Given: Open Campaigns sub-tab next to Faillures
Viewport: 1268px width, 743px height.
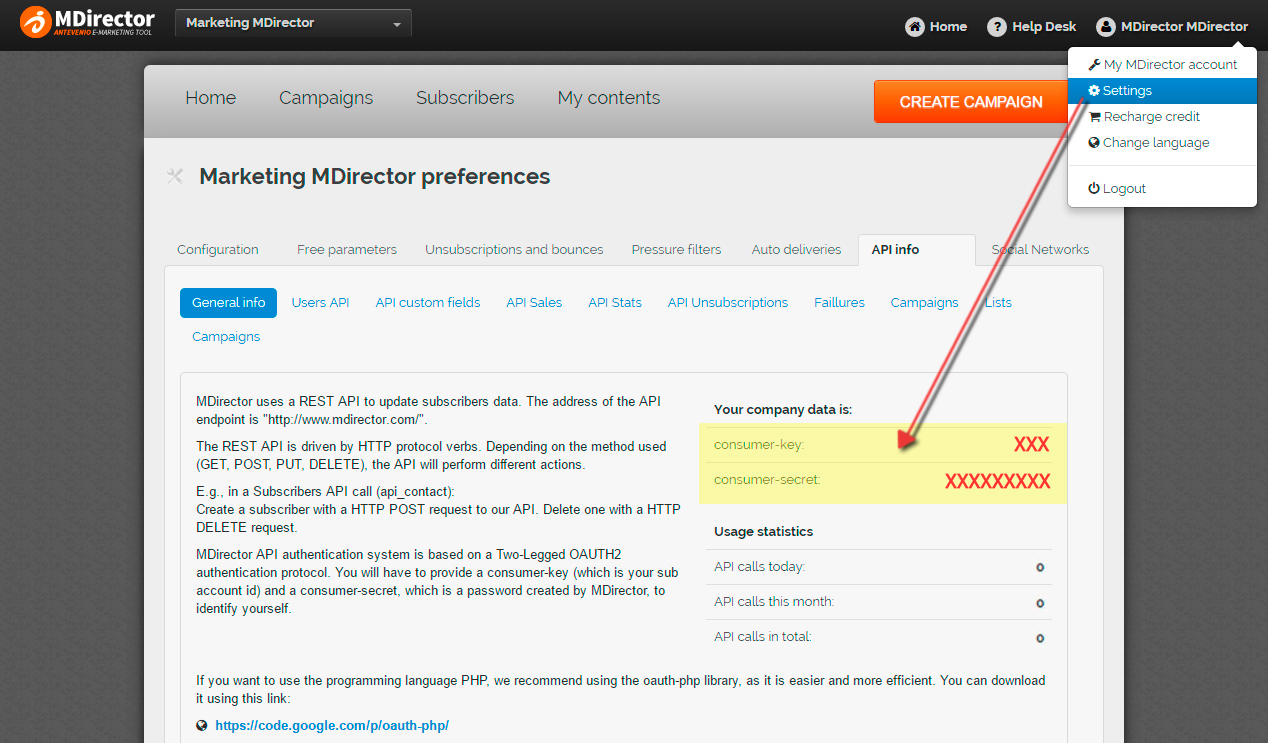Looking at the screenshot, I should coord(925,303).
